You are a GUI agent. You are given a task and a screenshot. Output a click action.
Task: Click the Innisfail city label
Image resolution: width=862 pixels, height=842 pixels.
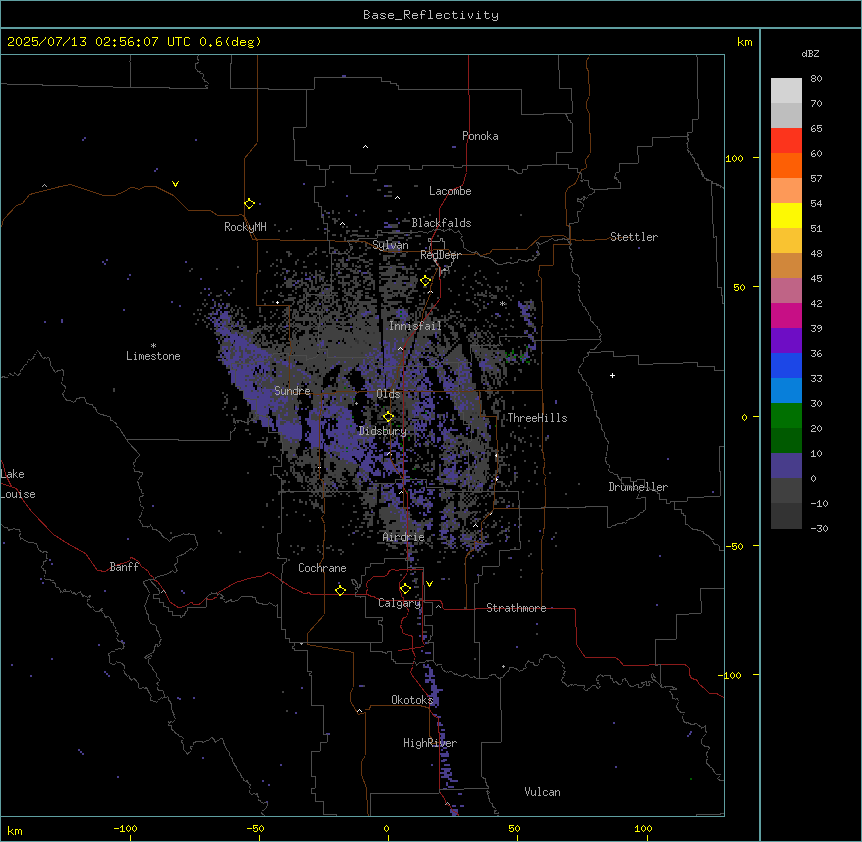[x=415, y=326]
